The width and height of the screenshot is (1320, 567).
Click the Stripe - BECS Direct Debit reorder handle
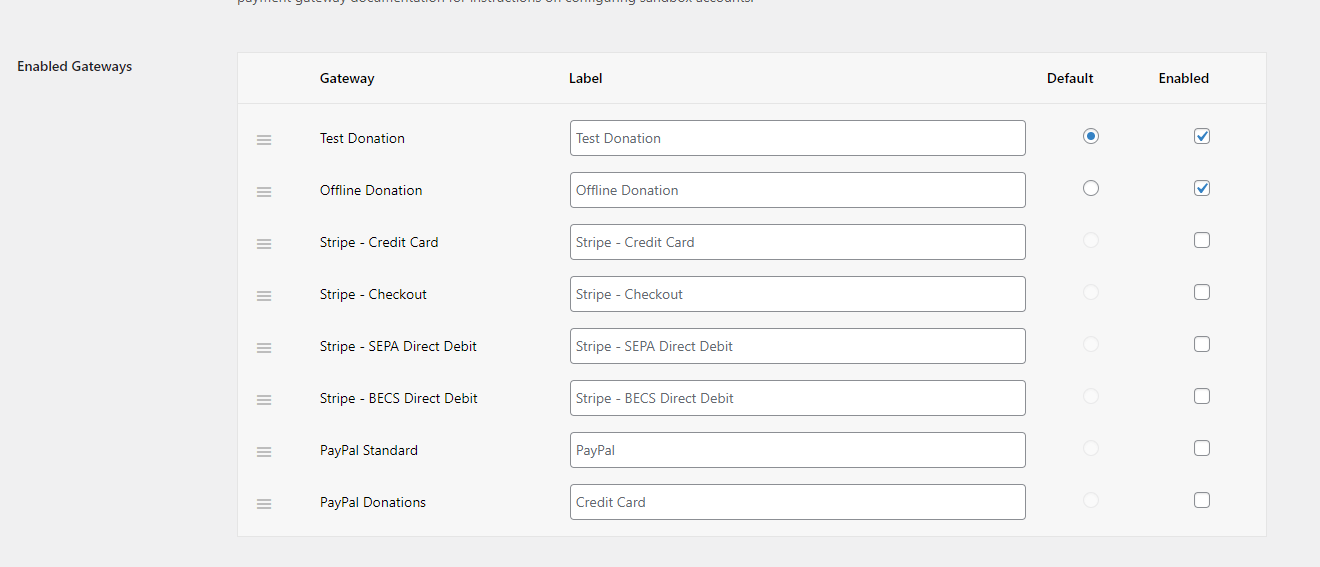264,400
